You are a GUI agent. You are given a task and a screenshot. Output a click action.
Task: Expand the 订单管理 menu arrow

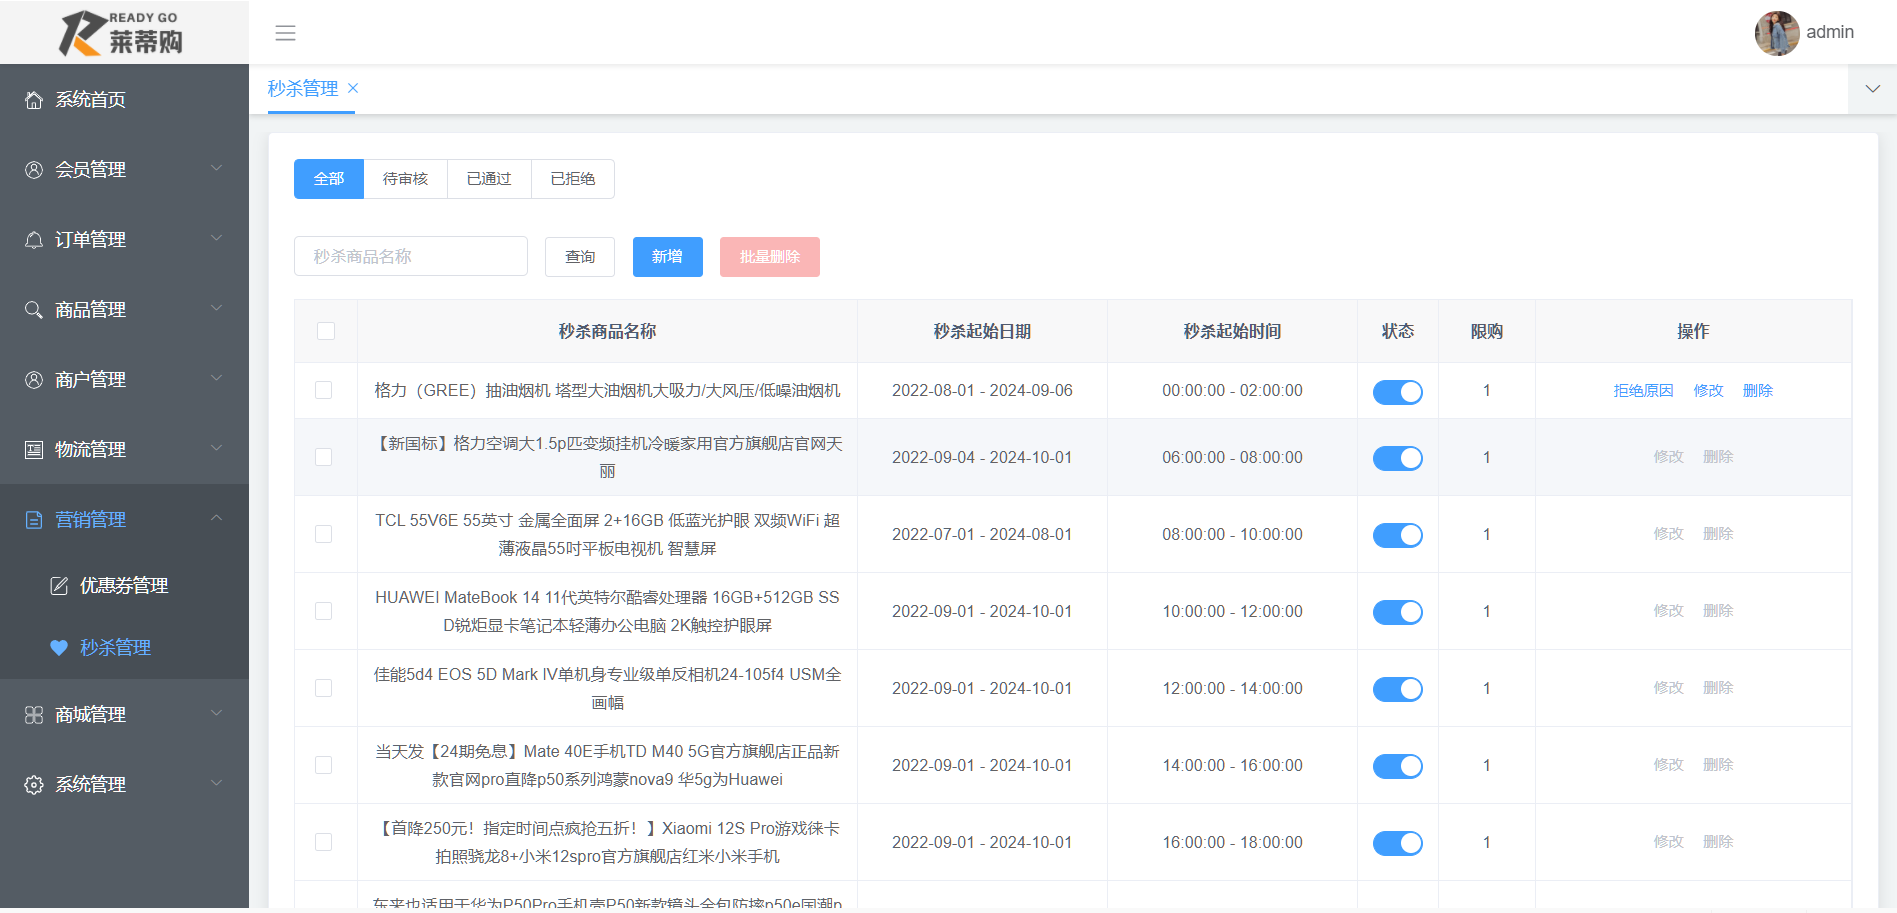tap(216, 238)
